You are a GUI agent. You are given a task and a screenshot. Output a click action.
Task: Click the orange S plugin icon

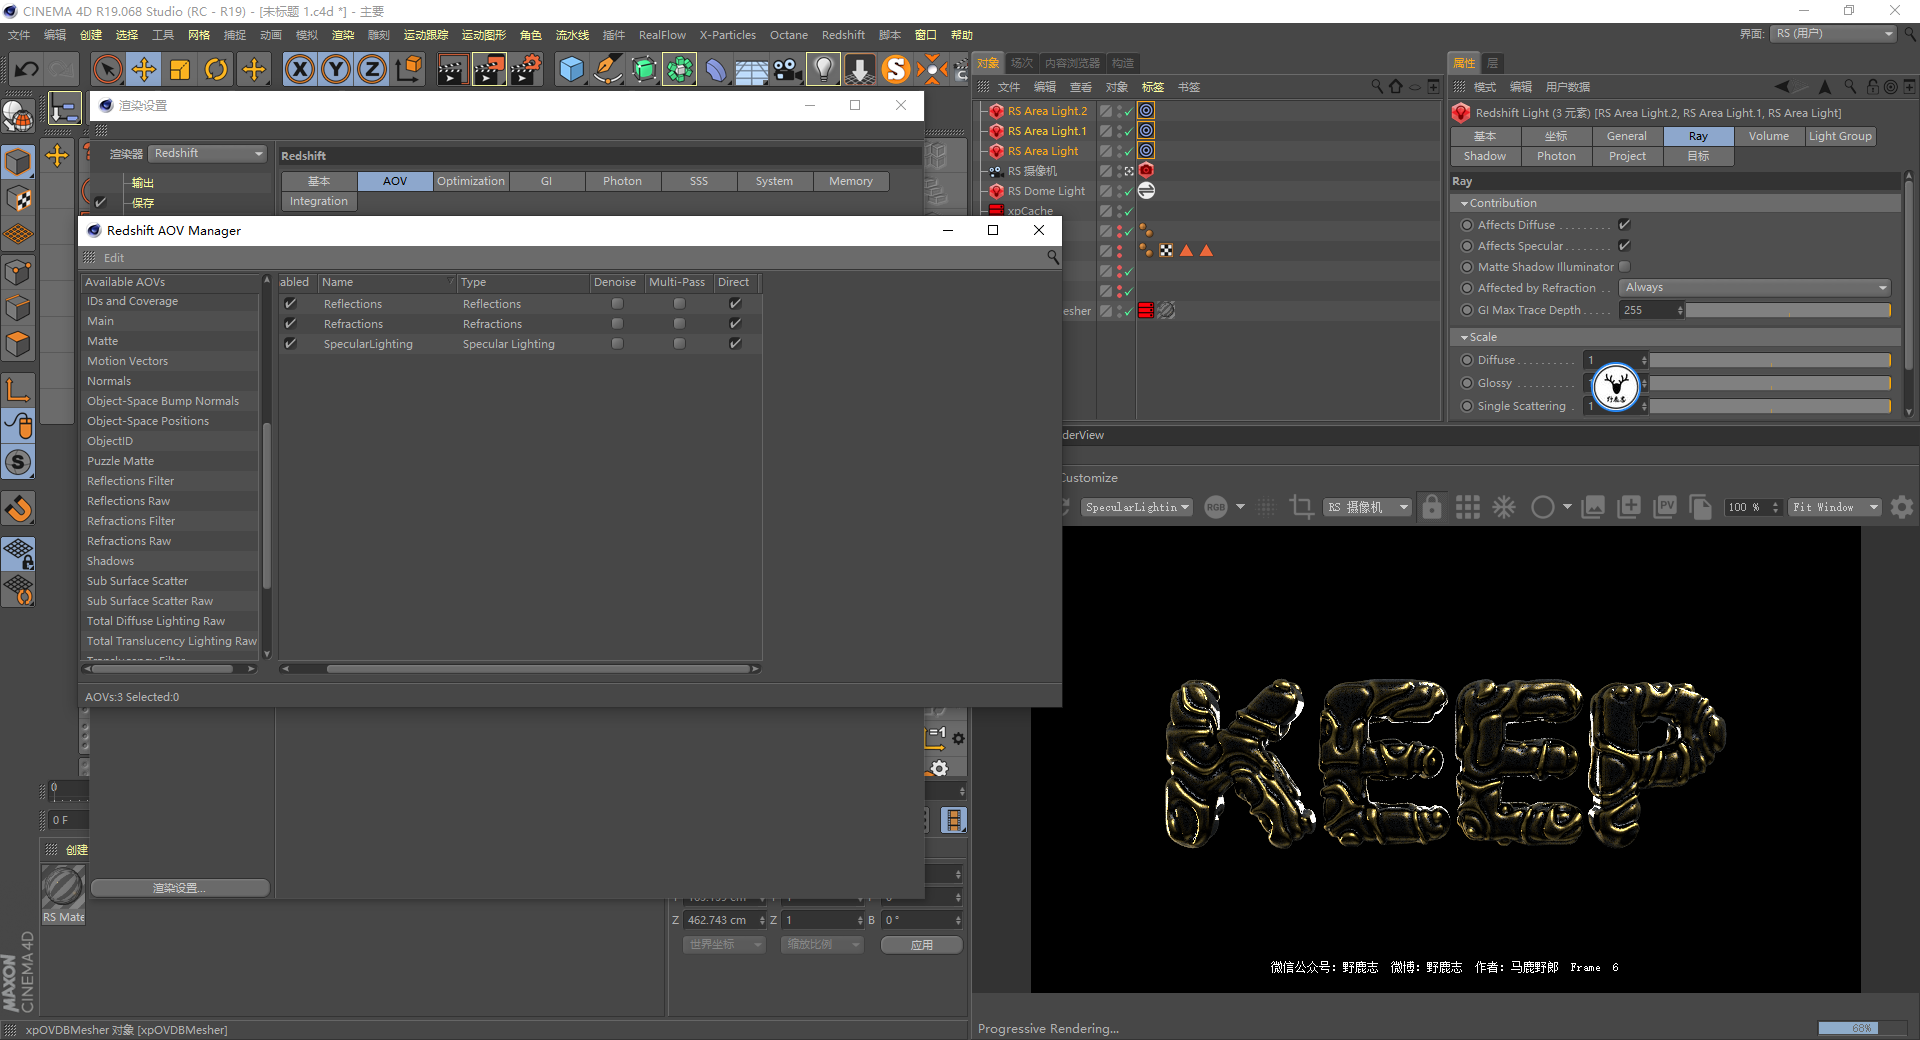coord(896,69)
